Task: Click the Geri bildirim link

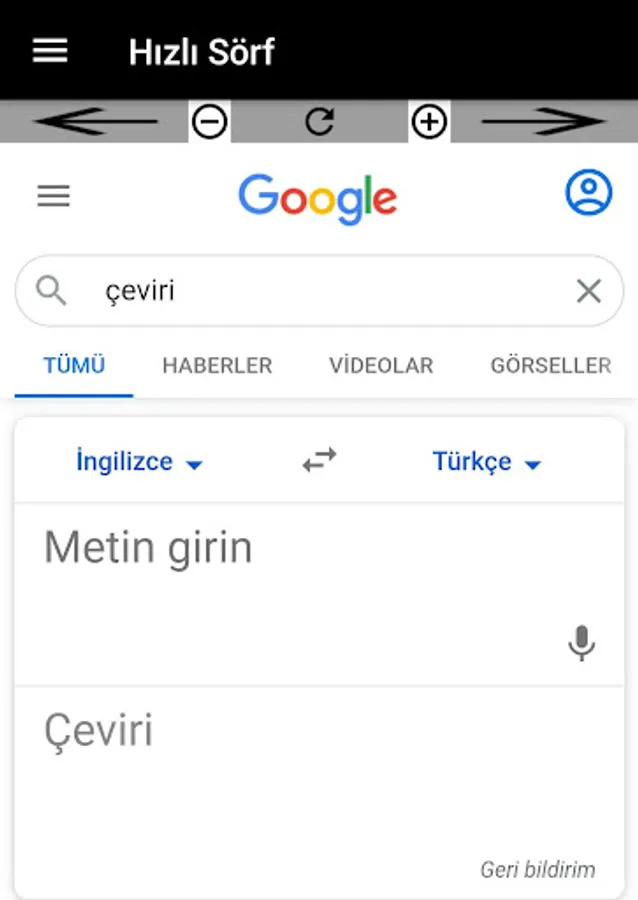Action: [537, 869]
